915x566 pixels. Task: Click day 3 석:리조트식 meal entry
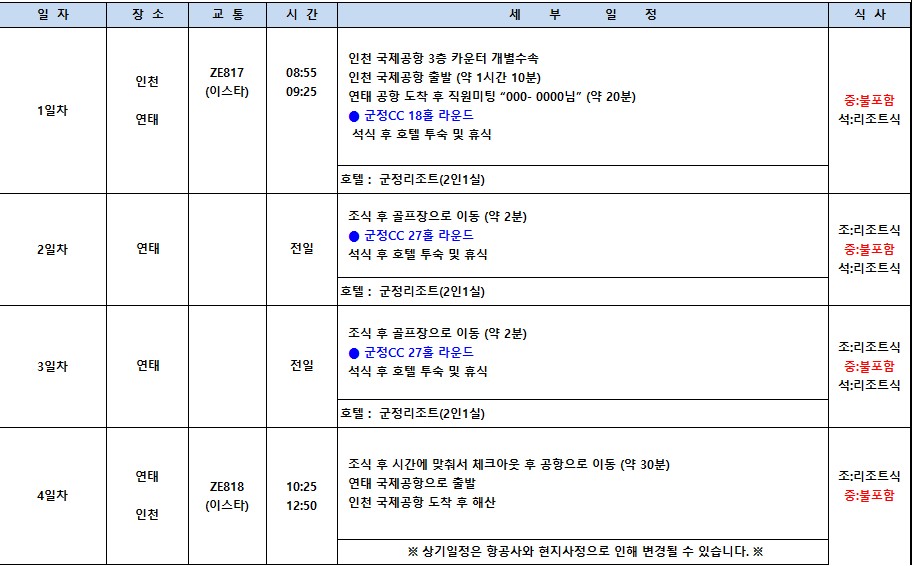(869, 385)
